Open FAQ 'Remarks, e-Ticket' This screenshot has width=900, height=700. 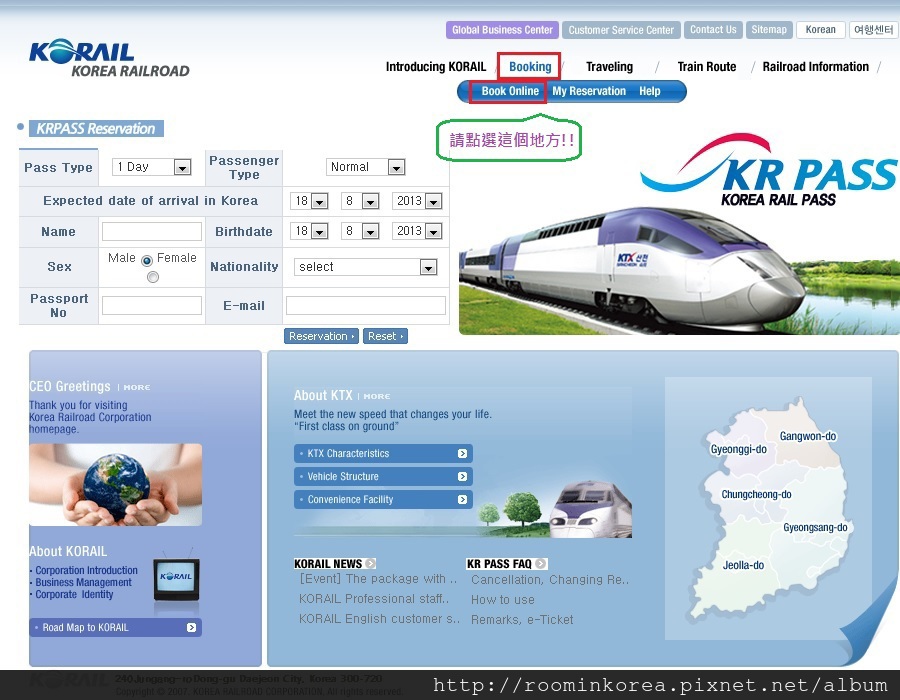tap(522, 620)
